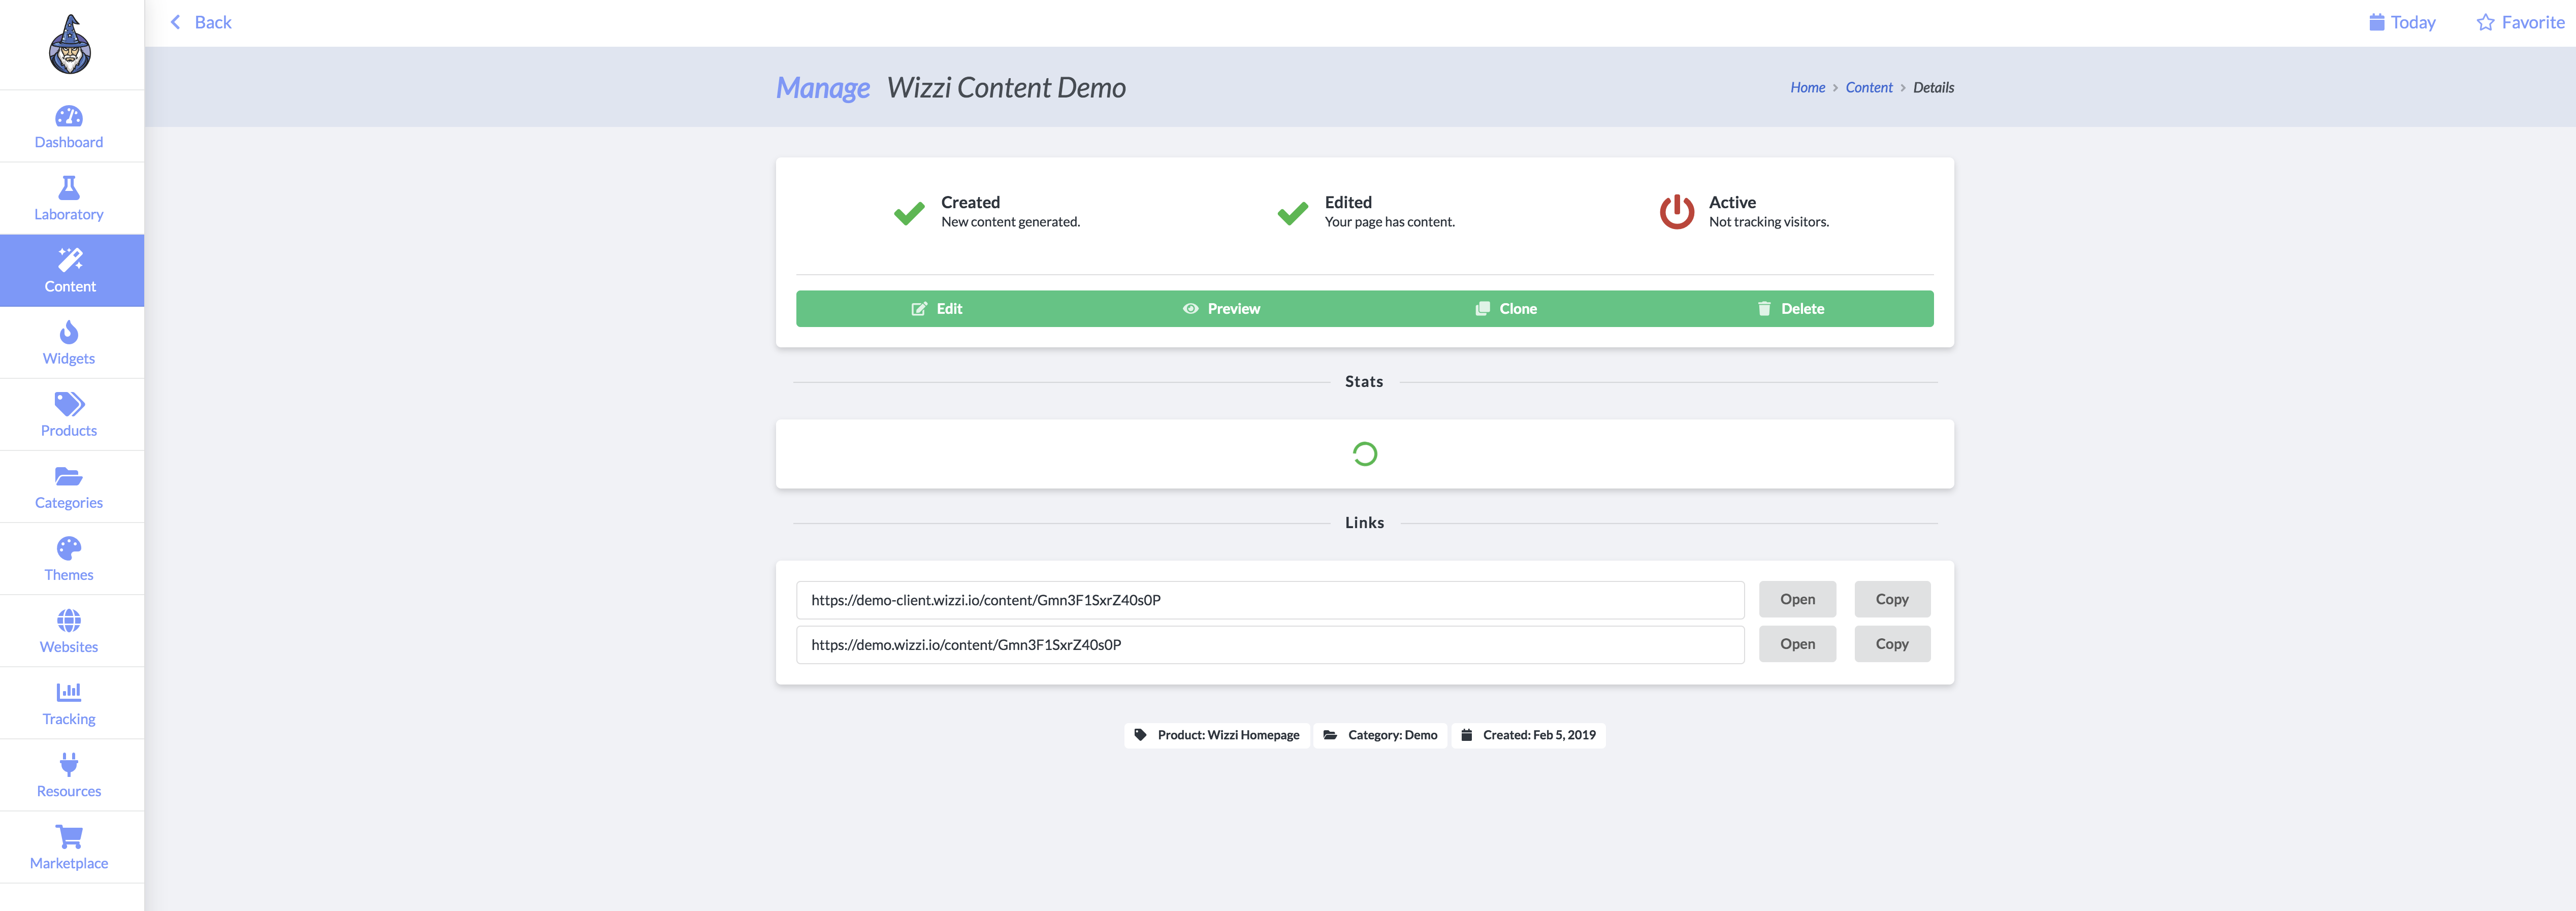Click Created: Feb 5, 2019 tag

1528,735
